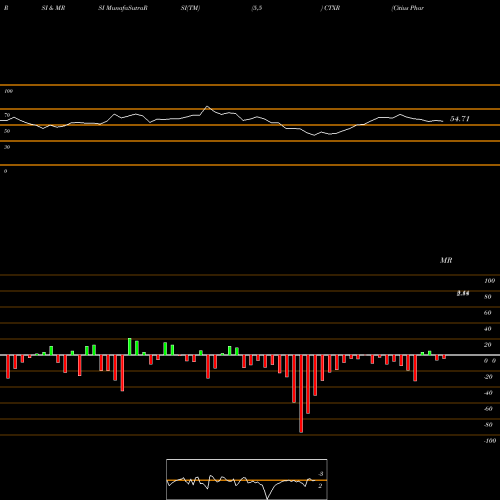Click the "20" axis label in MR panel

point(488,345)
